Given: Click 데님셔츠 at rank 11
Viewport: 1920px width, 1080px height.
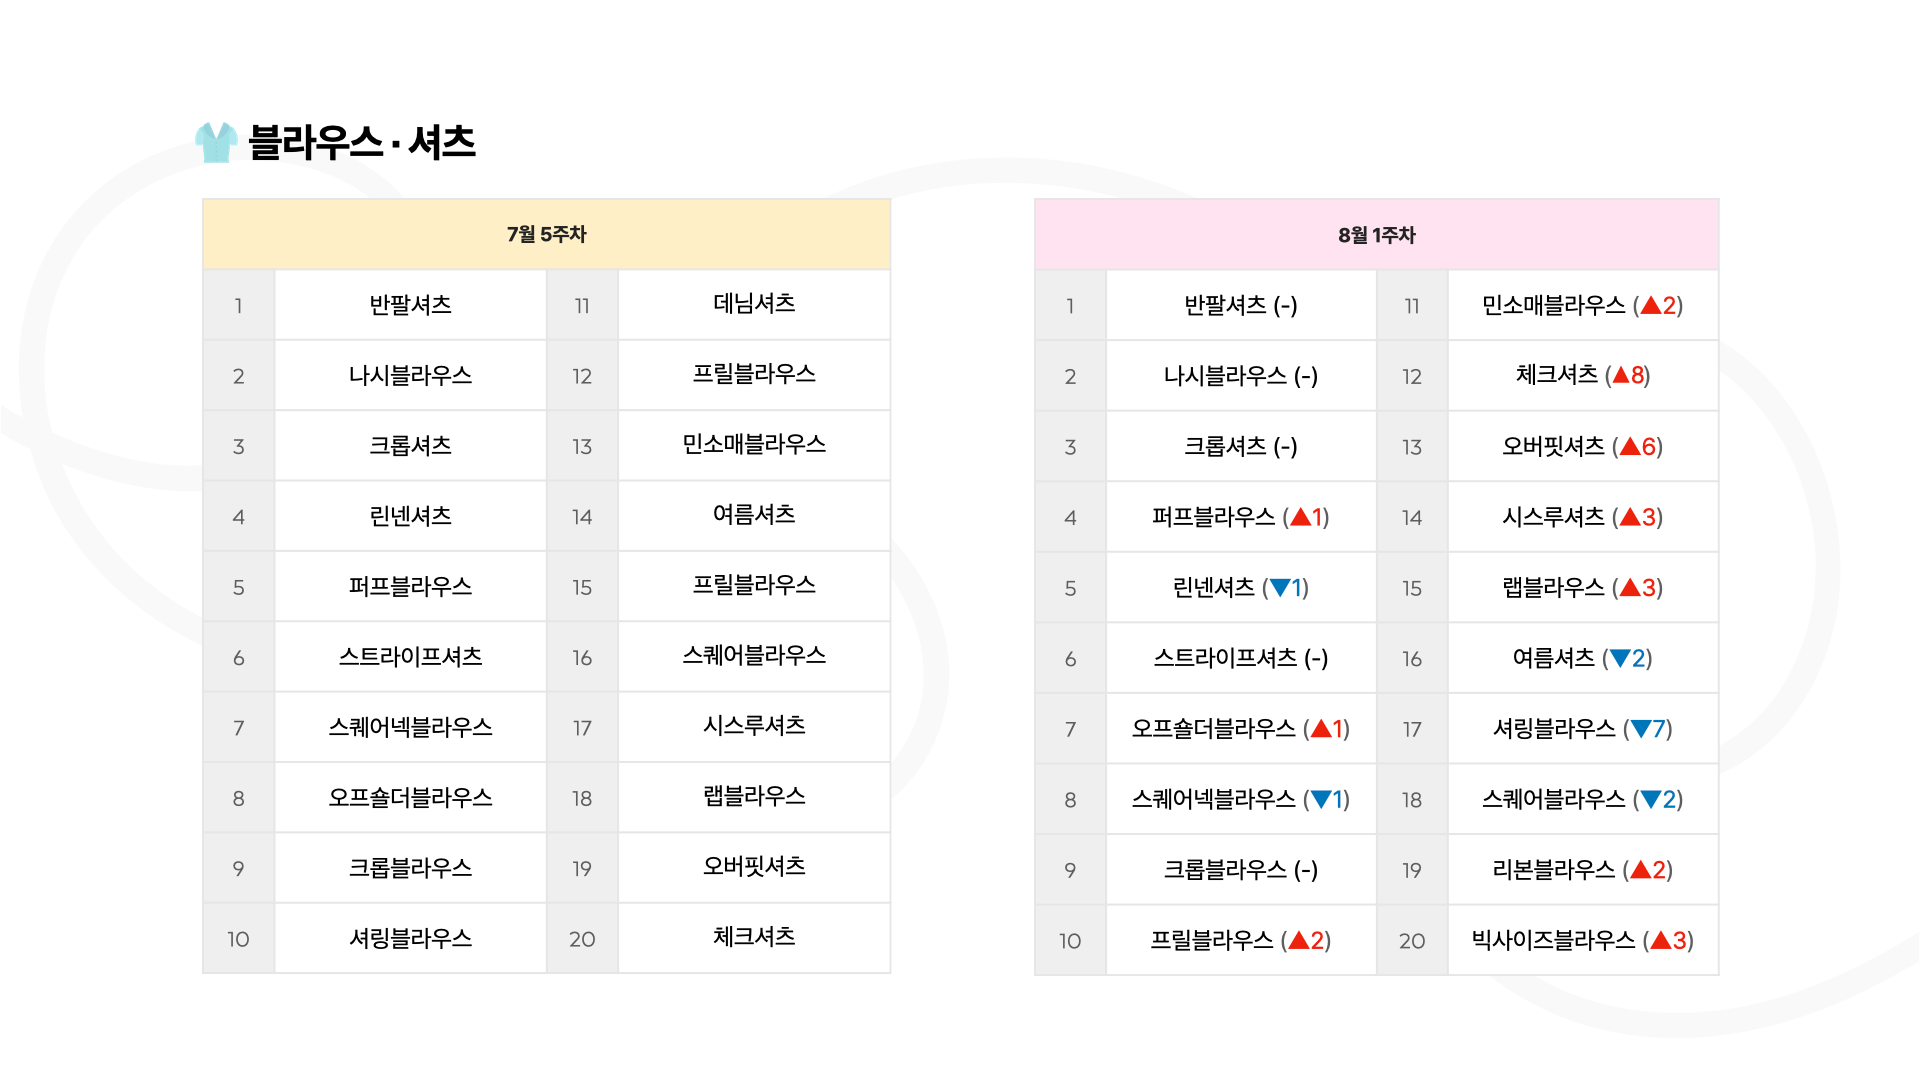Looking at the screenshot, I should 754,304.
